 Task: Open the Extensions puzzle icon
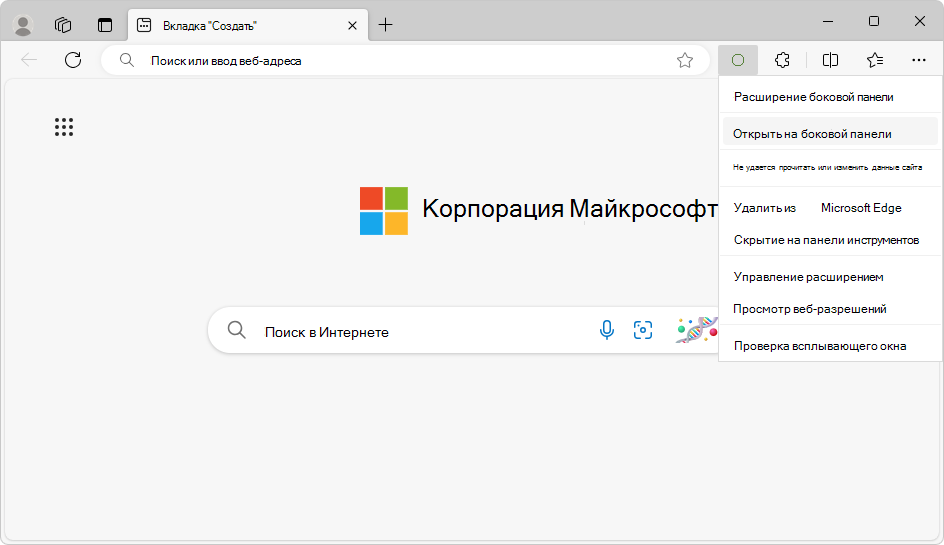[x=782, y=60]
